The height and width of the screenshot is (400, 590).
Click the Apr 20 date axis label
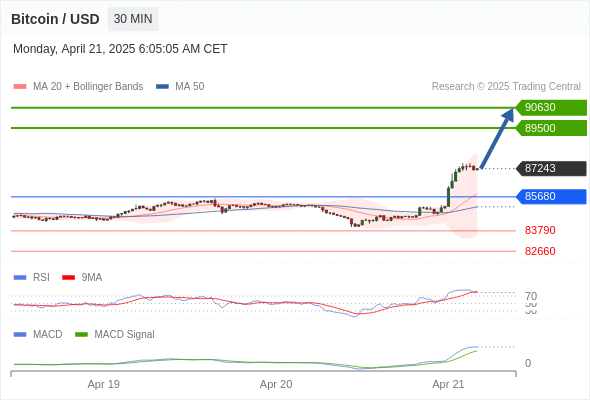pyautogui.click(x=276, y=384)
